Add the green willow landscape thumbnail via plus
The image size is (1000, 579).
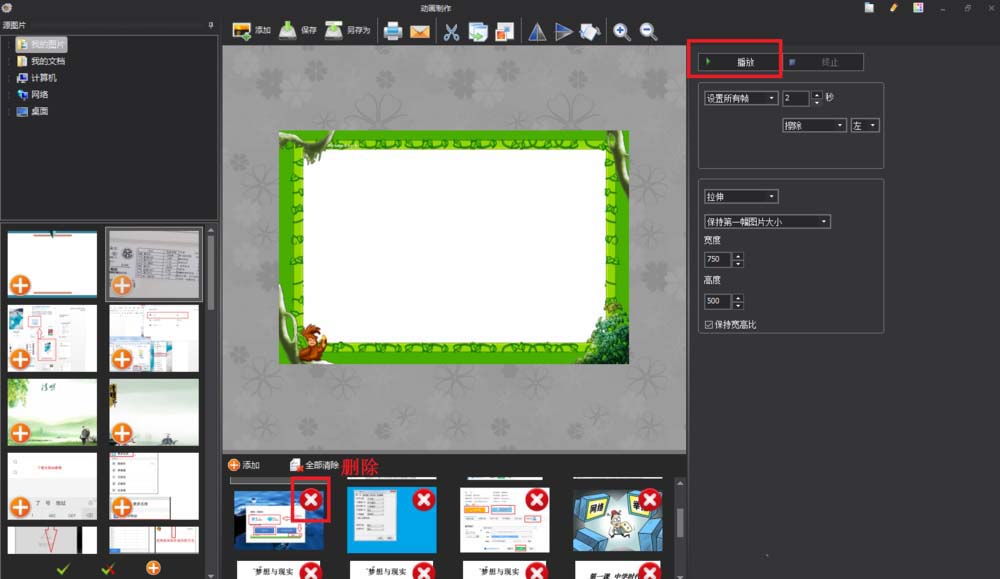(x=20, y=433)
